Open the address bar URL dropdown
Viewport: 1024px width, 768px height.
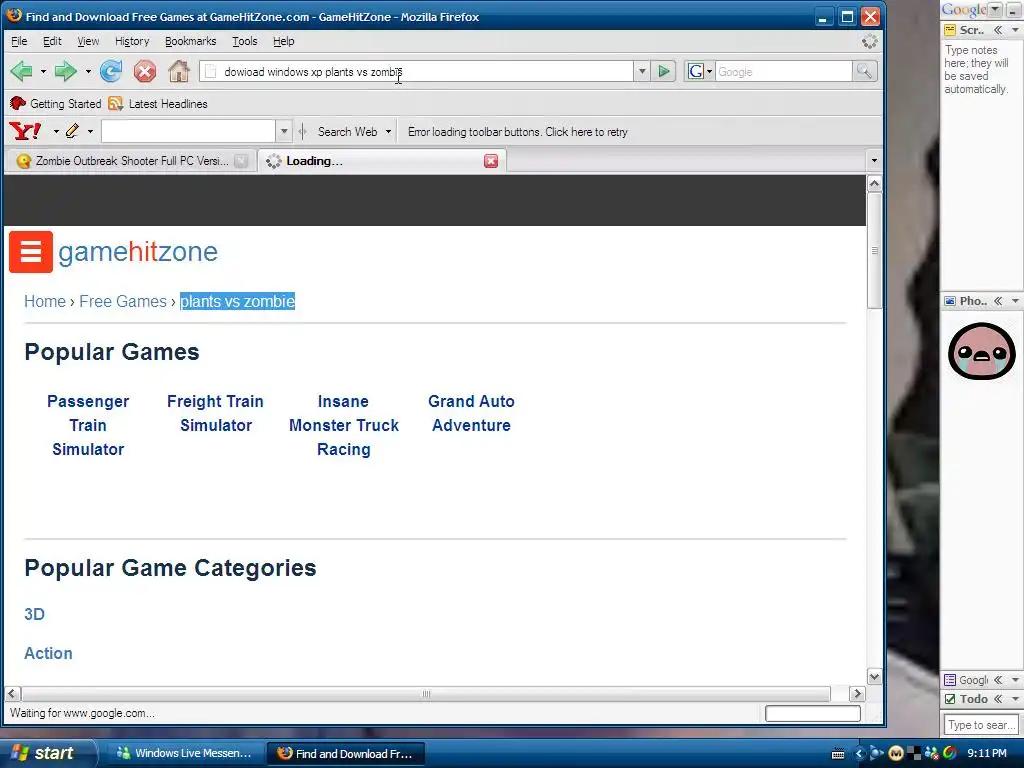[642, 71]
